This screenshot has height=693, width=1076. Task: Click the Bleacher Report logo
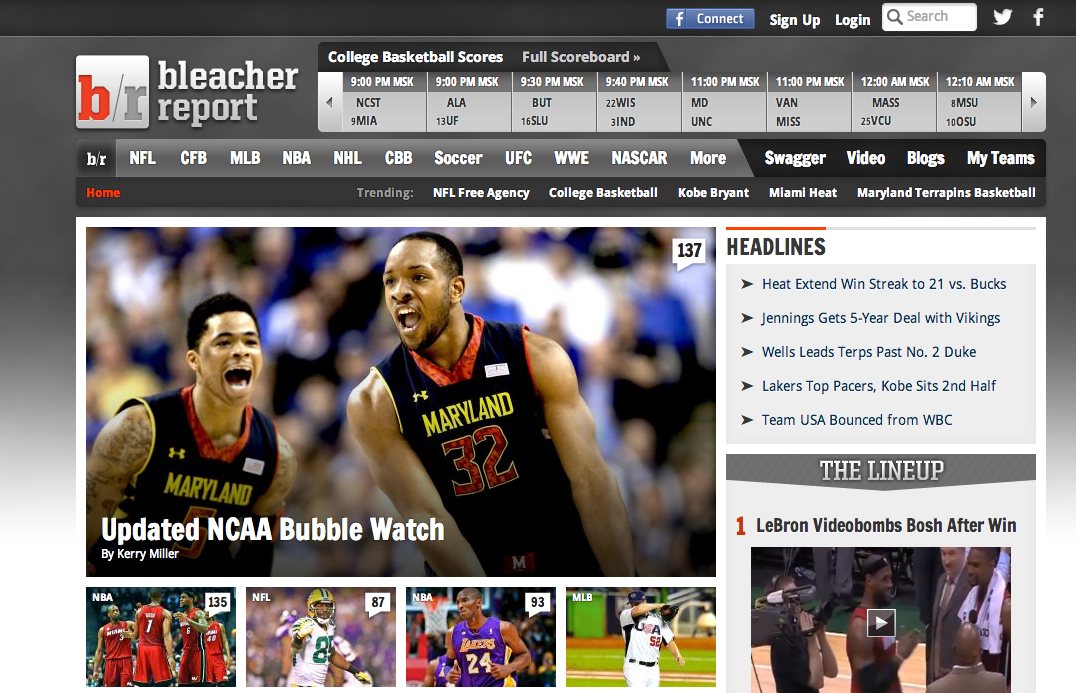(187, 92)
